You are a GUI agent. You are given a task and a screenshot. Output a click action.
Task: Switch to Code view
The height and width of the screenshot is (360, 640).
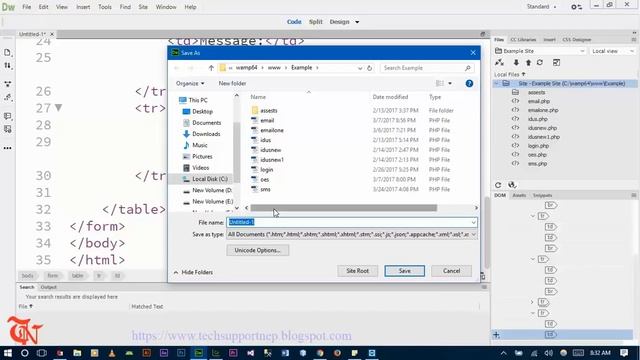(294, 22)
